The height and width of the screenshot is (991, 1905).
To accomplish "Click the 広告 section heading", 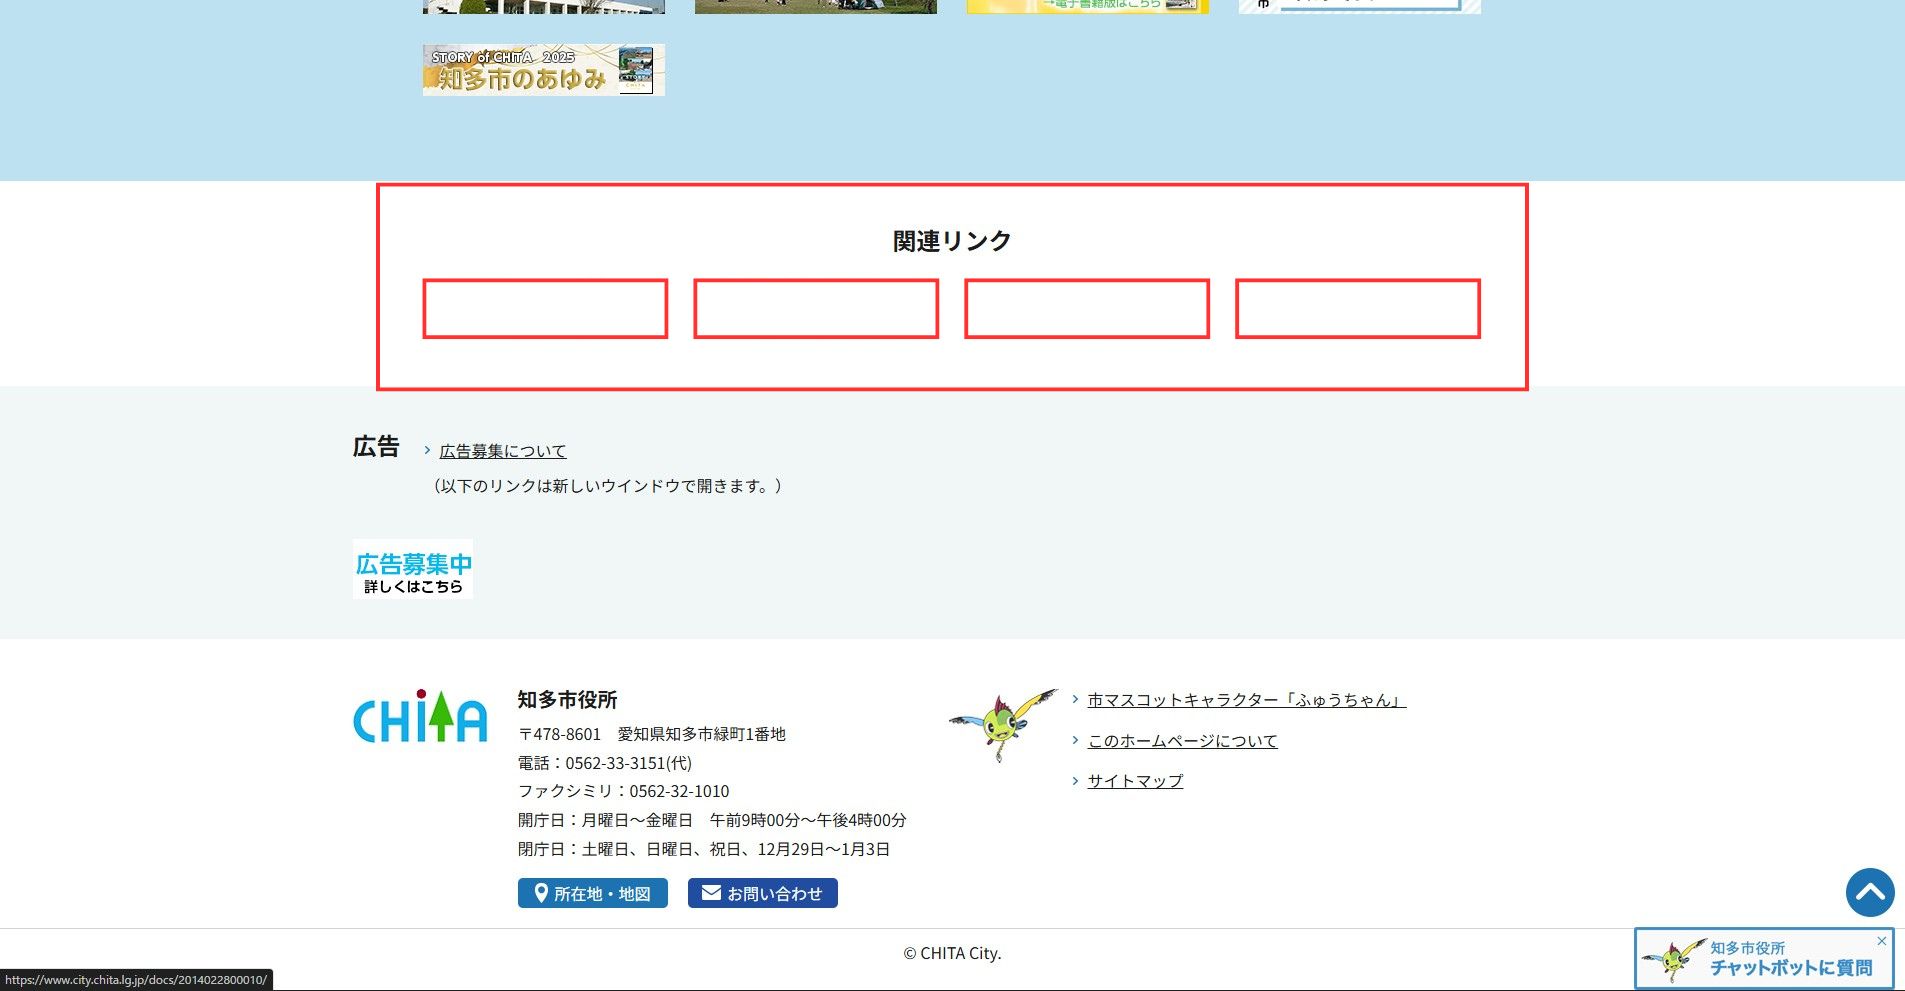I will [x=376, y=447].
